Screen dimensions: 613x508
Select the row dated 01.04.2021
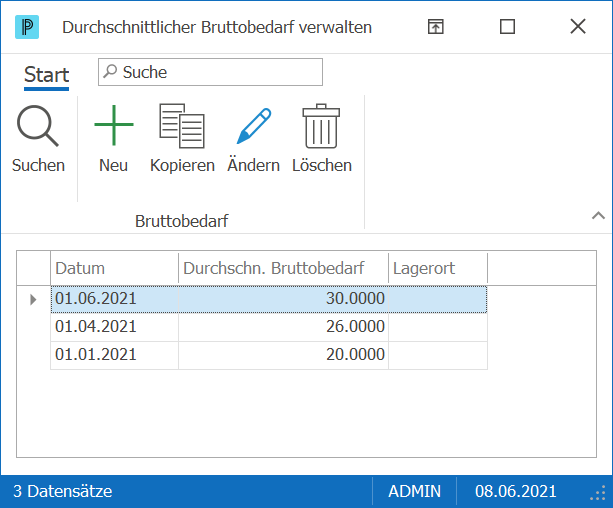[x=269, y=327]
